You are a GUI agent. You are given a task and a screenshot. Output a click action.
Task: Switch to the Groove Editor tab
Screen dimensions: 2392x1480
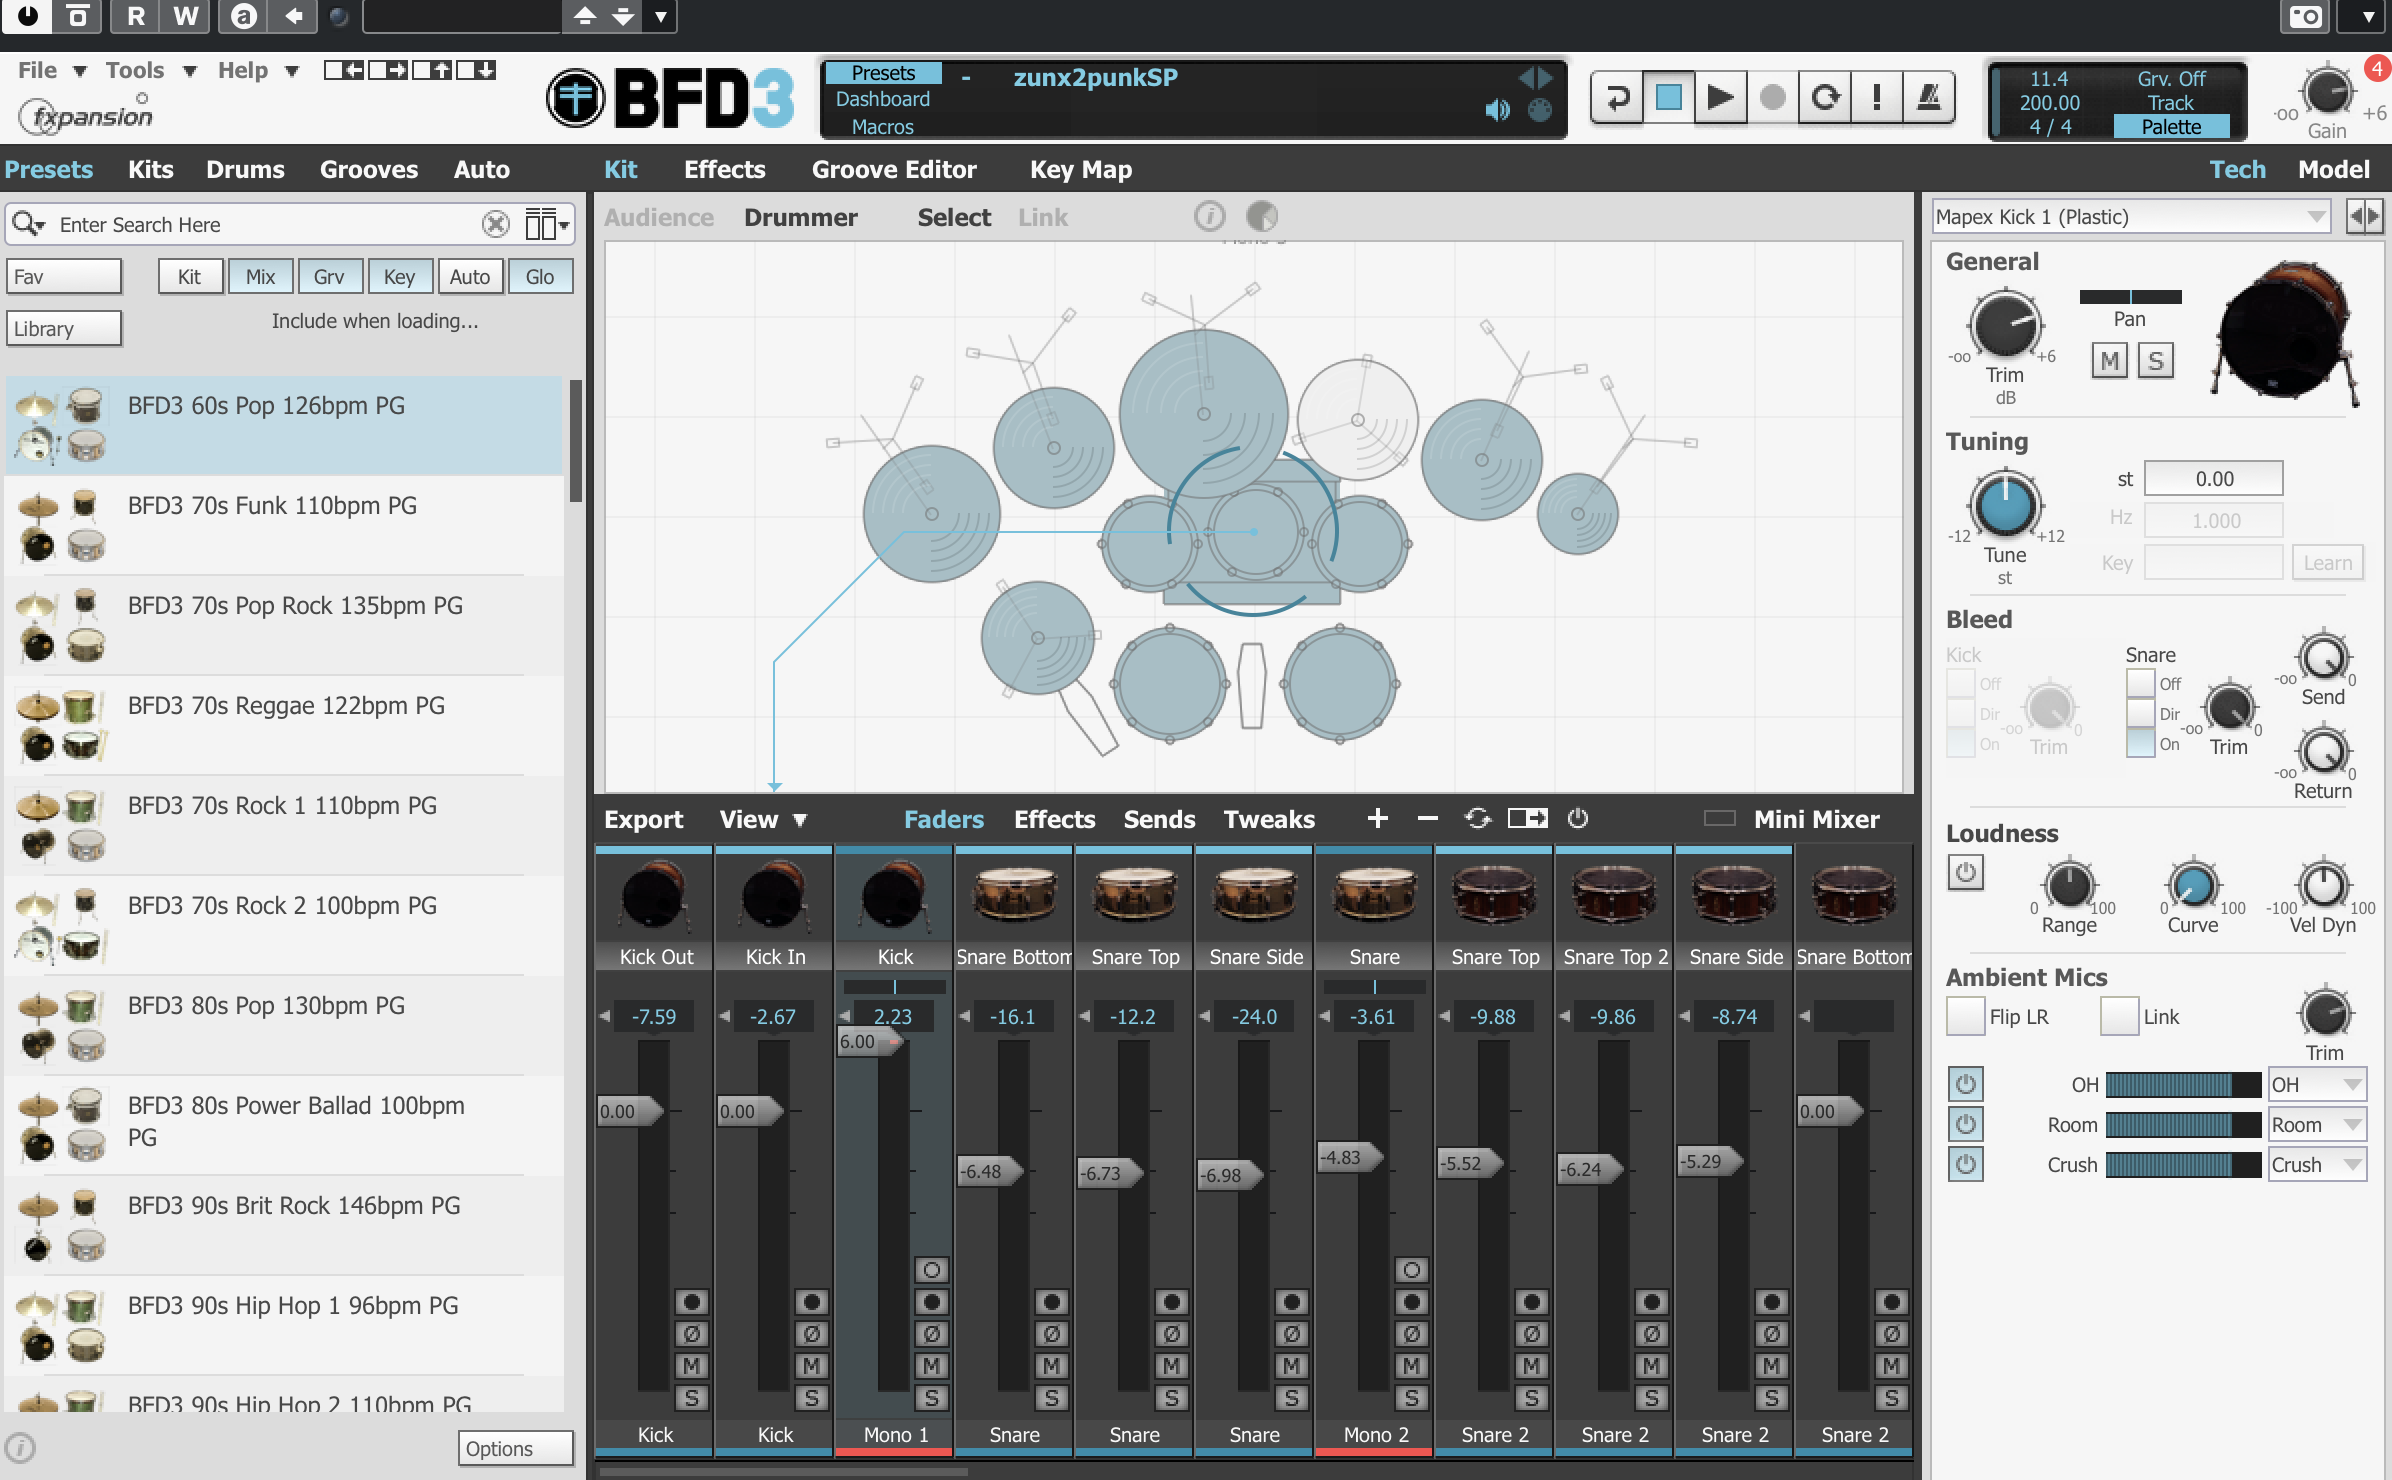[893, 170]
